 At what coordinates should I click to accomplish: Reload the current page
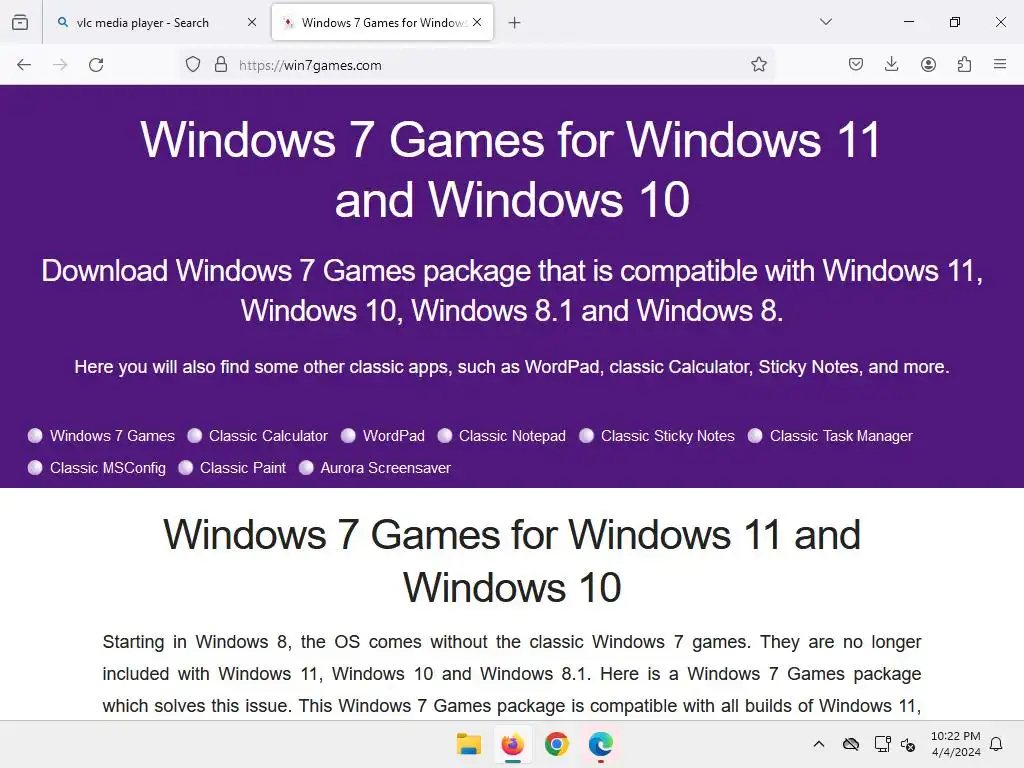coord(96,65)
